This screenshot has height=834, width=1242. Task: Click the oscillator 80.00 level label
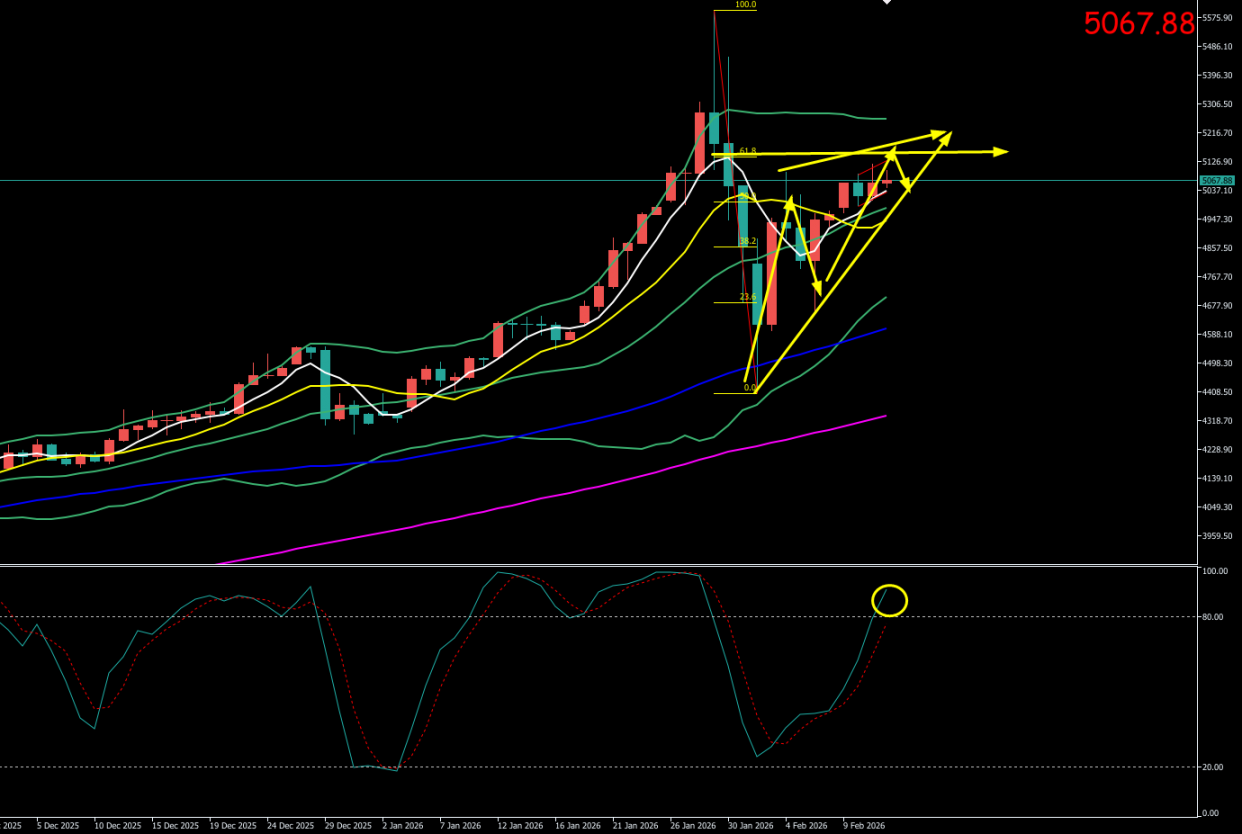[1214, 617]
